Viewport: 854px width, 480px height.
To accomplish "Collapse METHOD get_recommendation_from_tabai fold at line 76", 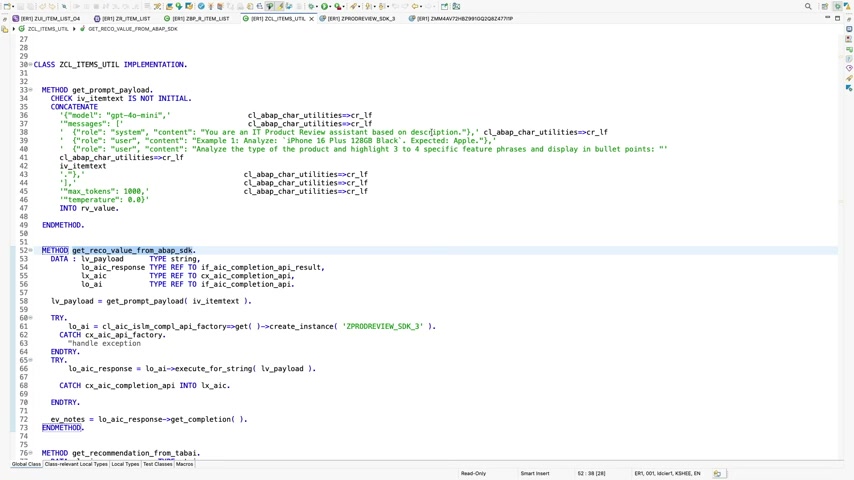I will (31, 453).
